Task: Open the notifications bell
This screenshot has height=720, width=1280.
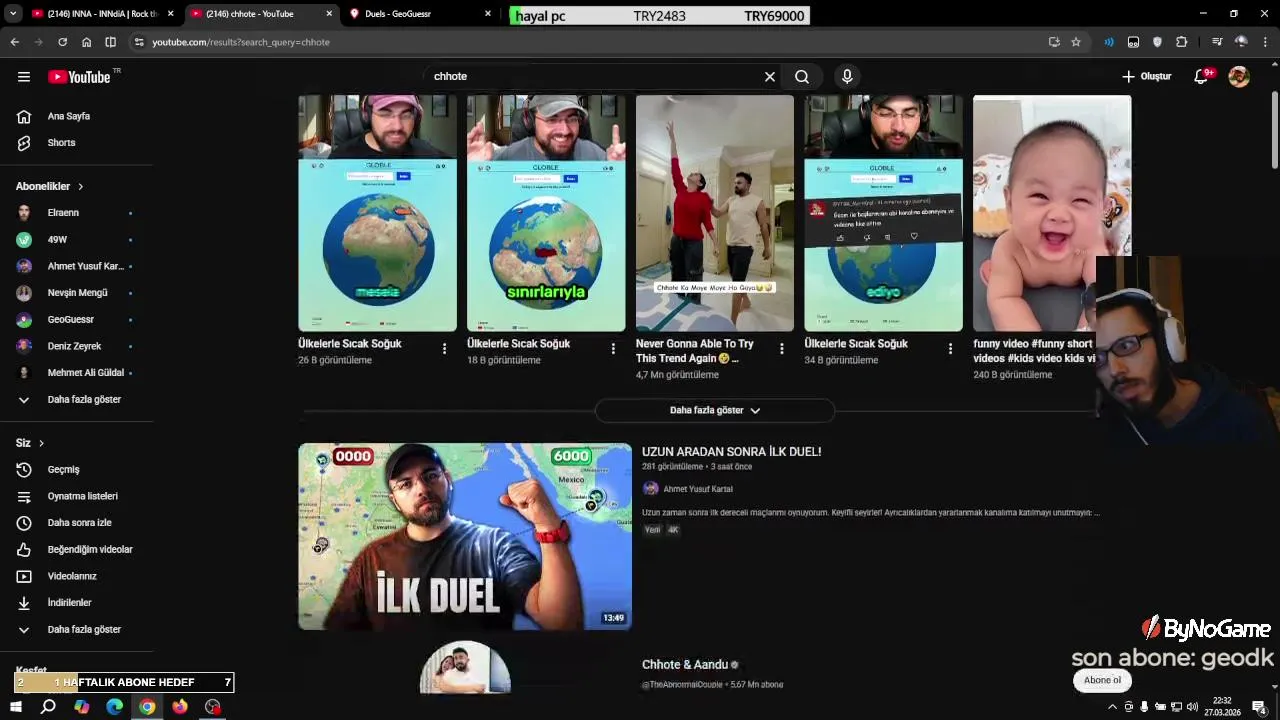Action: coord(1201,76)
